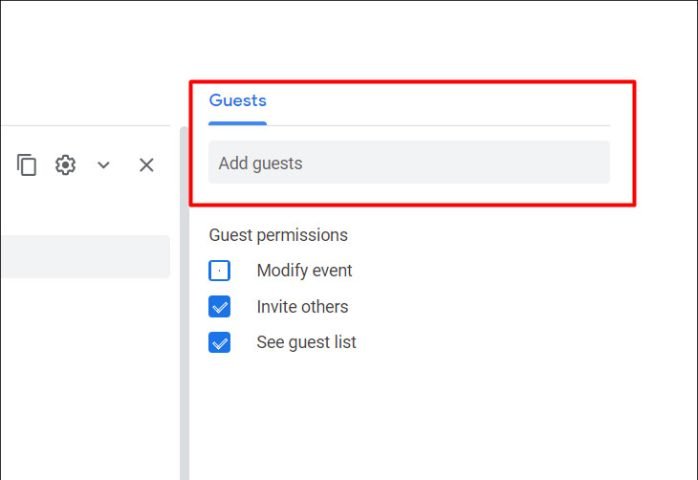This screenshot has height=480, width=698.
Task: Click the "Invite others" label text
Action: click(302, 307)
